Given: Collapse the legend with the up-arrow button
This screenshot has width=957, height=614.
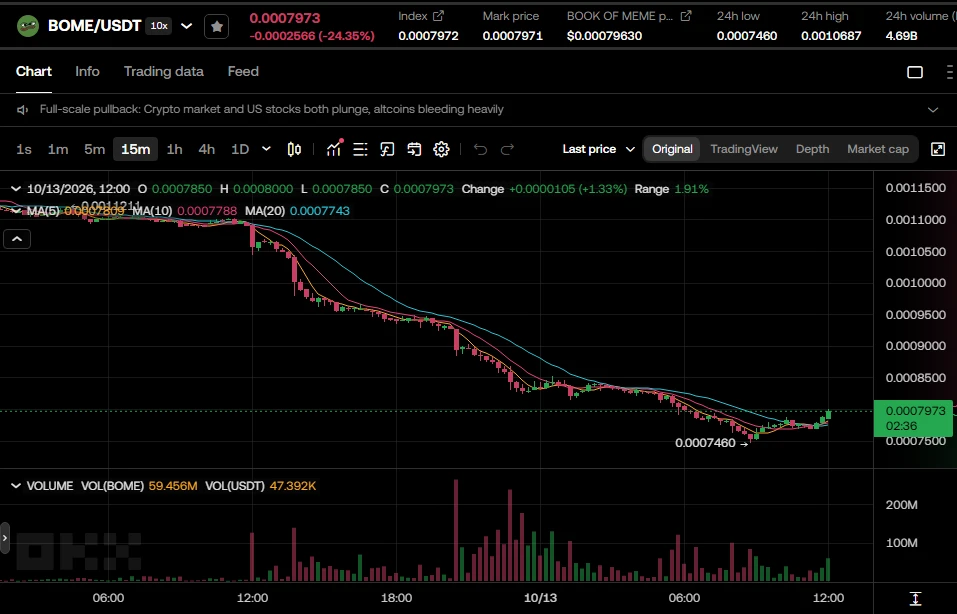Looking at the screenshot, I should [x=17, y=239].
